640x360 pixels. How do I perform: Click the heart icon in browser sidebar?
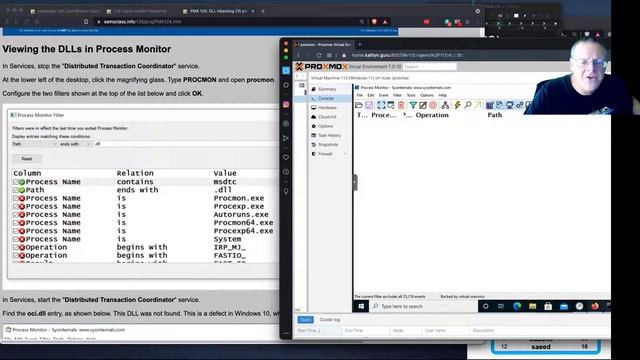click(286, 157)
